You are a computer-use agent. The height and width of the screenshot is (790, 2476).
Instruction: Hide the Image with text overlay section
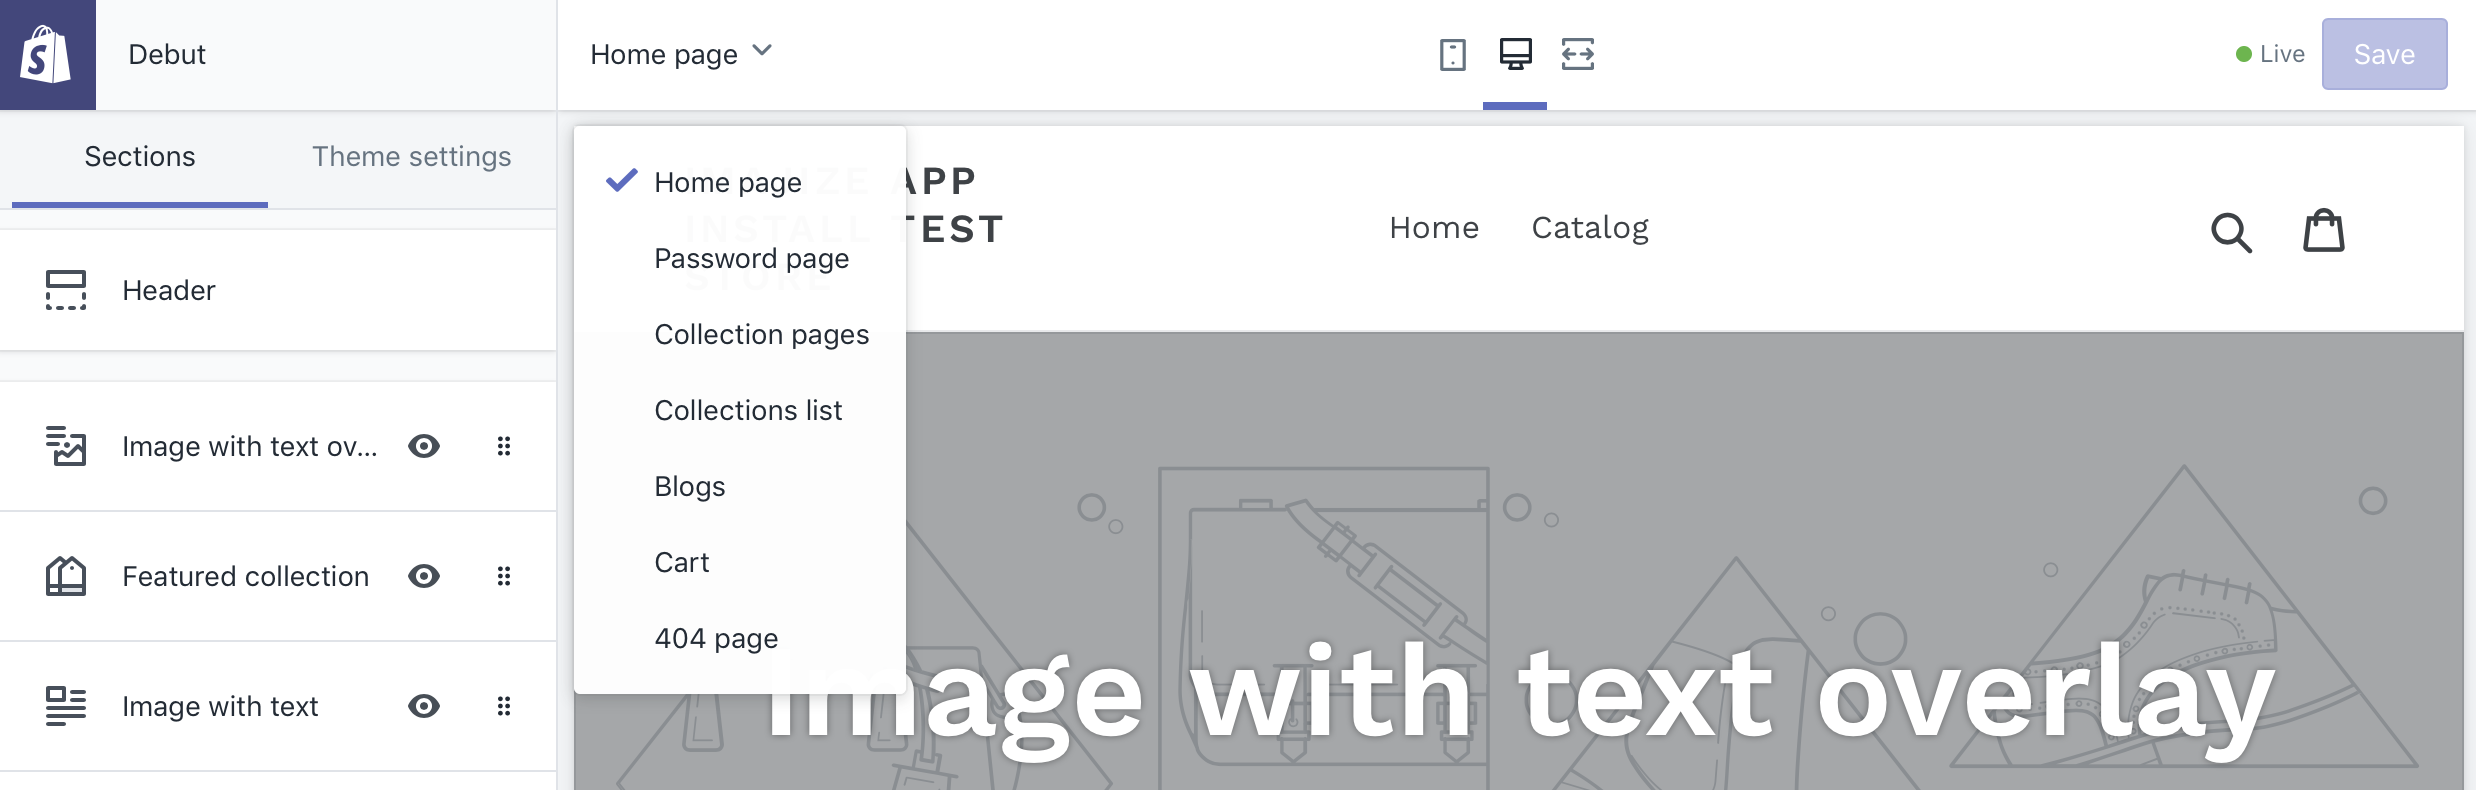click(x=424, y=446)
